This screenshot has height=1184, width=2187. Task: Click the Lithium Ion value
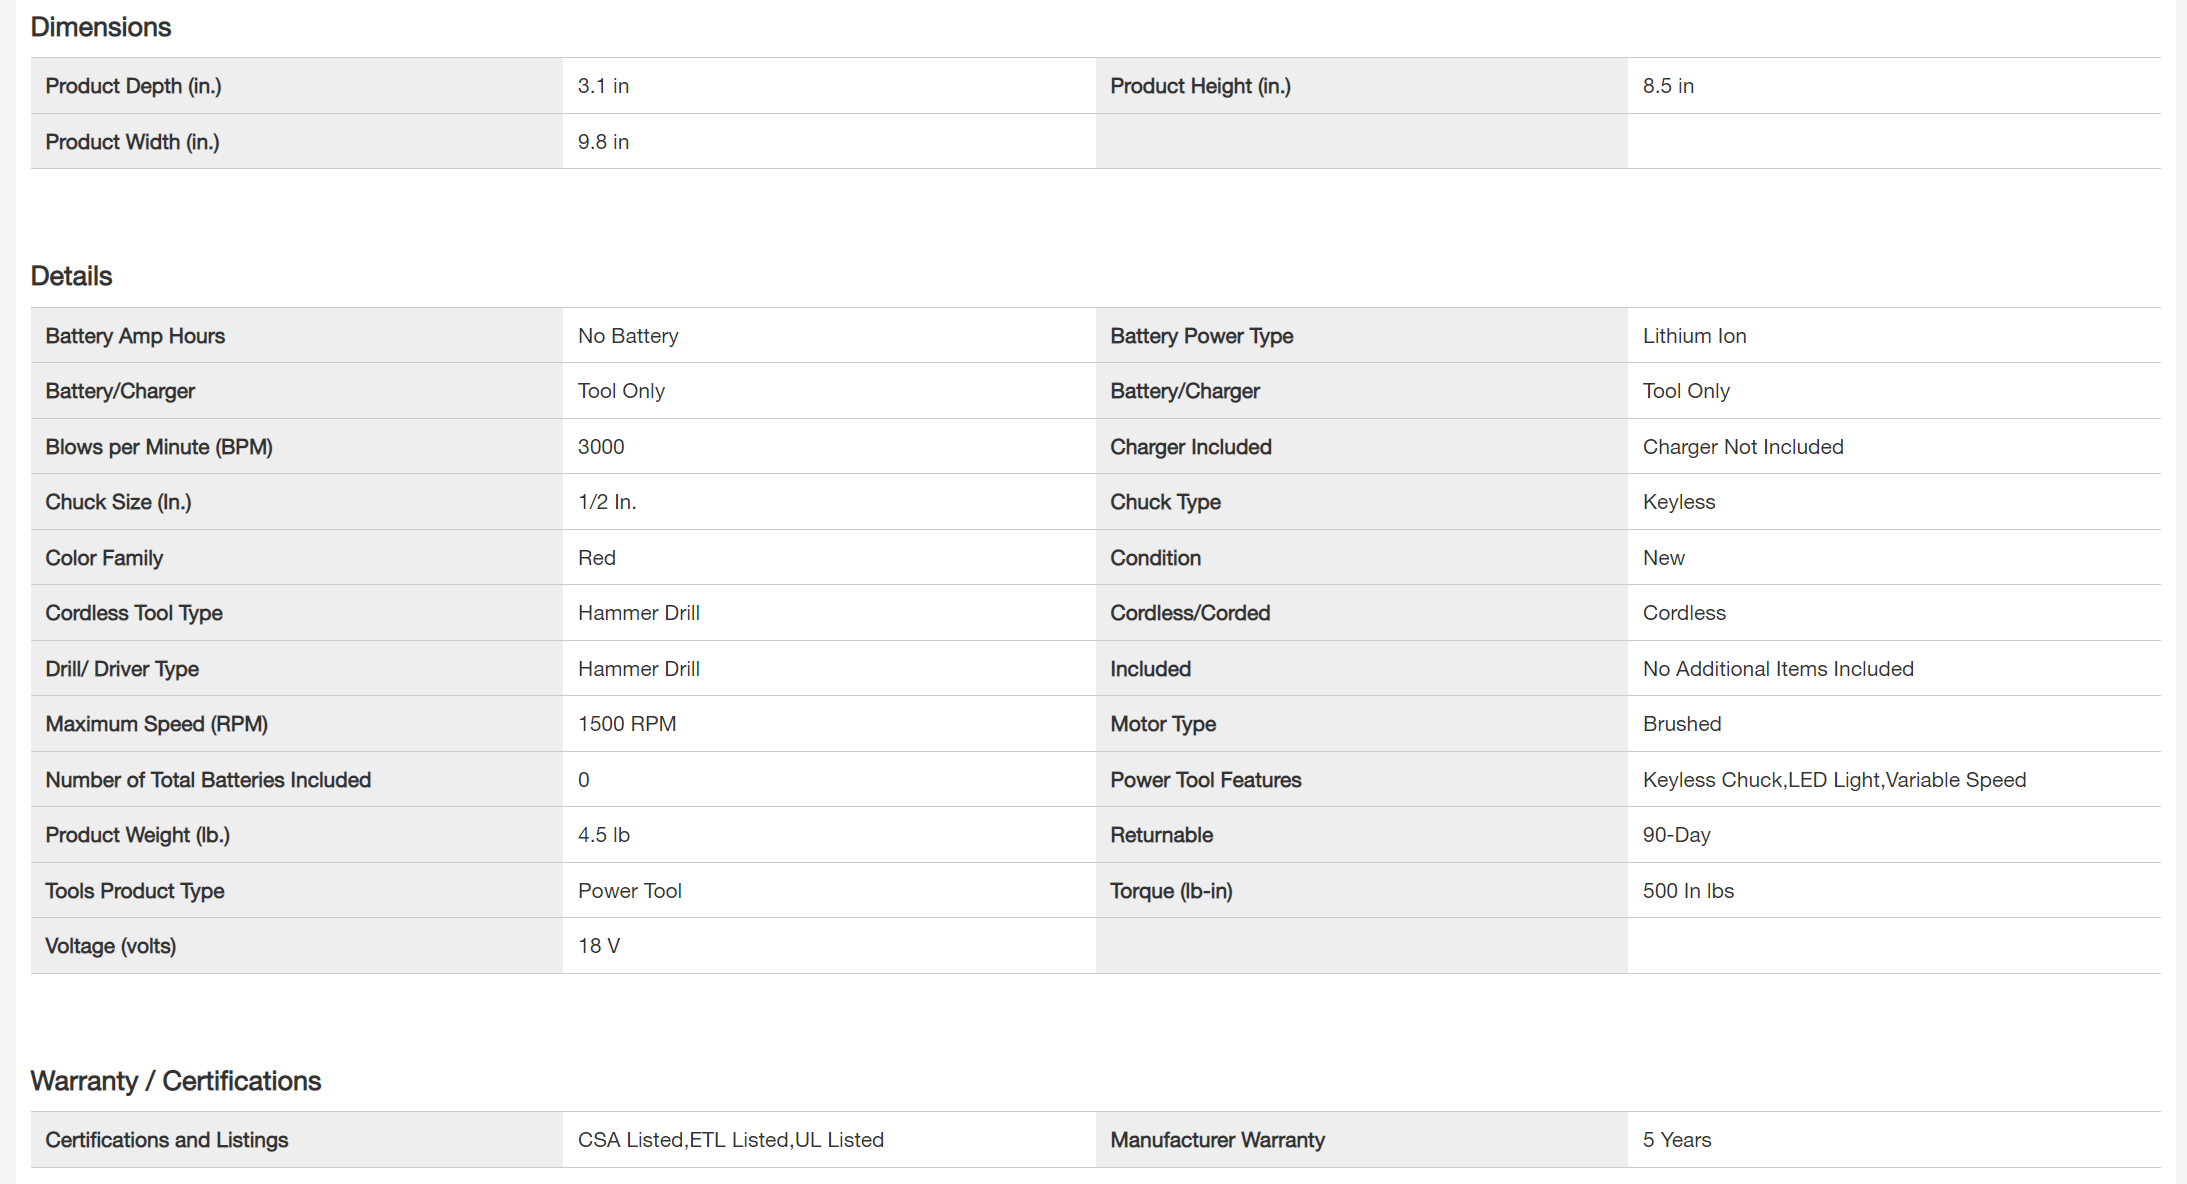point(1694,336)
